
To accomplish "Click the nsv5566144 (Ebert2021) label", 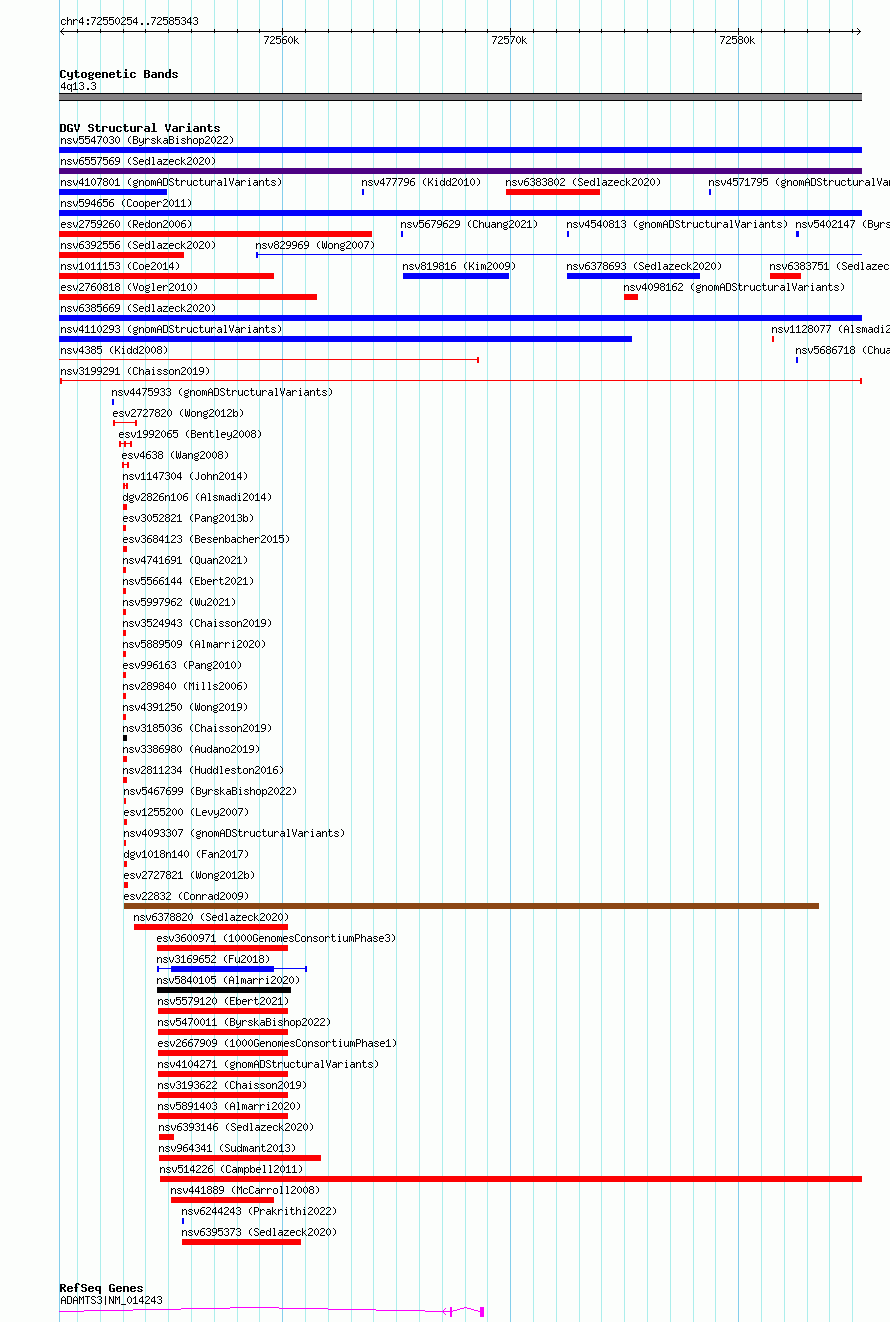I will point(189,582).
